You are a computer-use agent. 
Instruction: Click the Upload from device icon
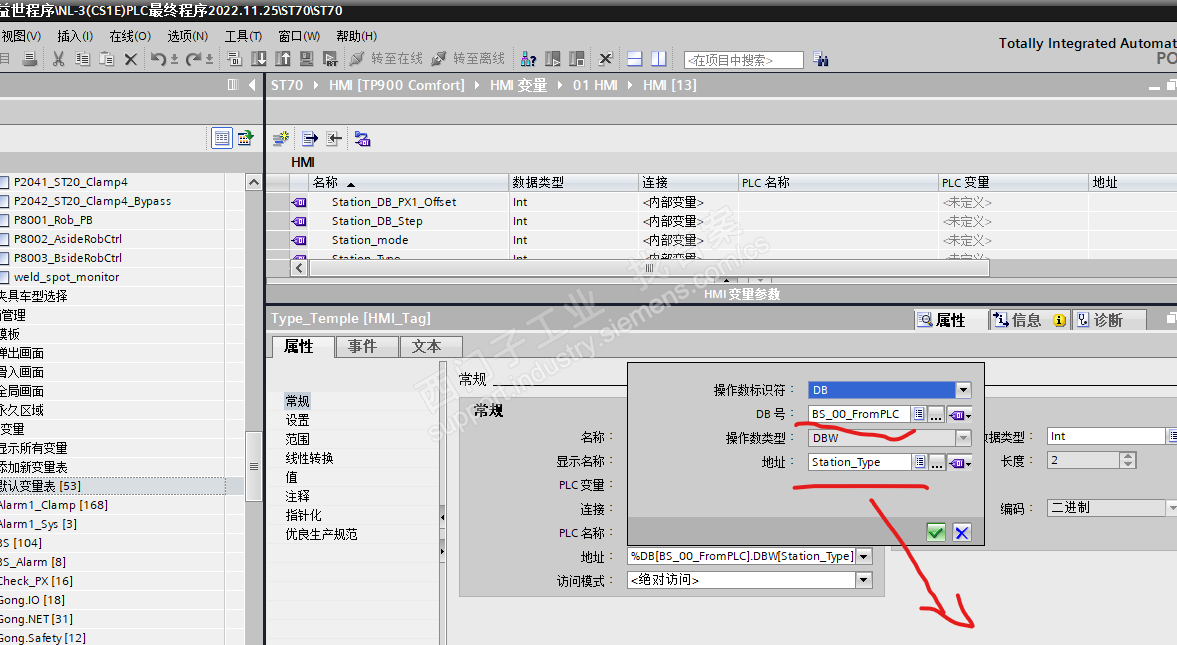[282, 59]
